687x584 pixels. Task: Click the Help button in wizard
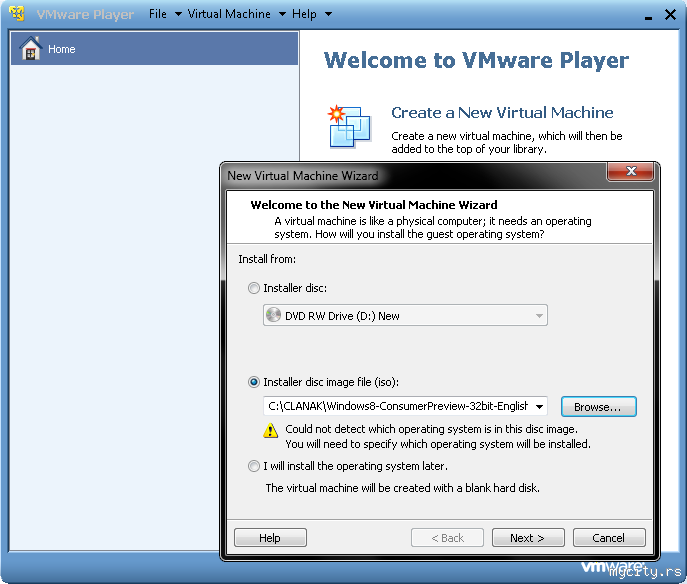point(270,538)
